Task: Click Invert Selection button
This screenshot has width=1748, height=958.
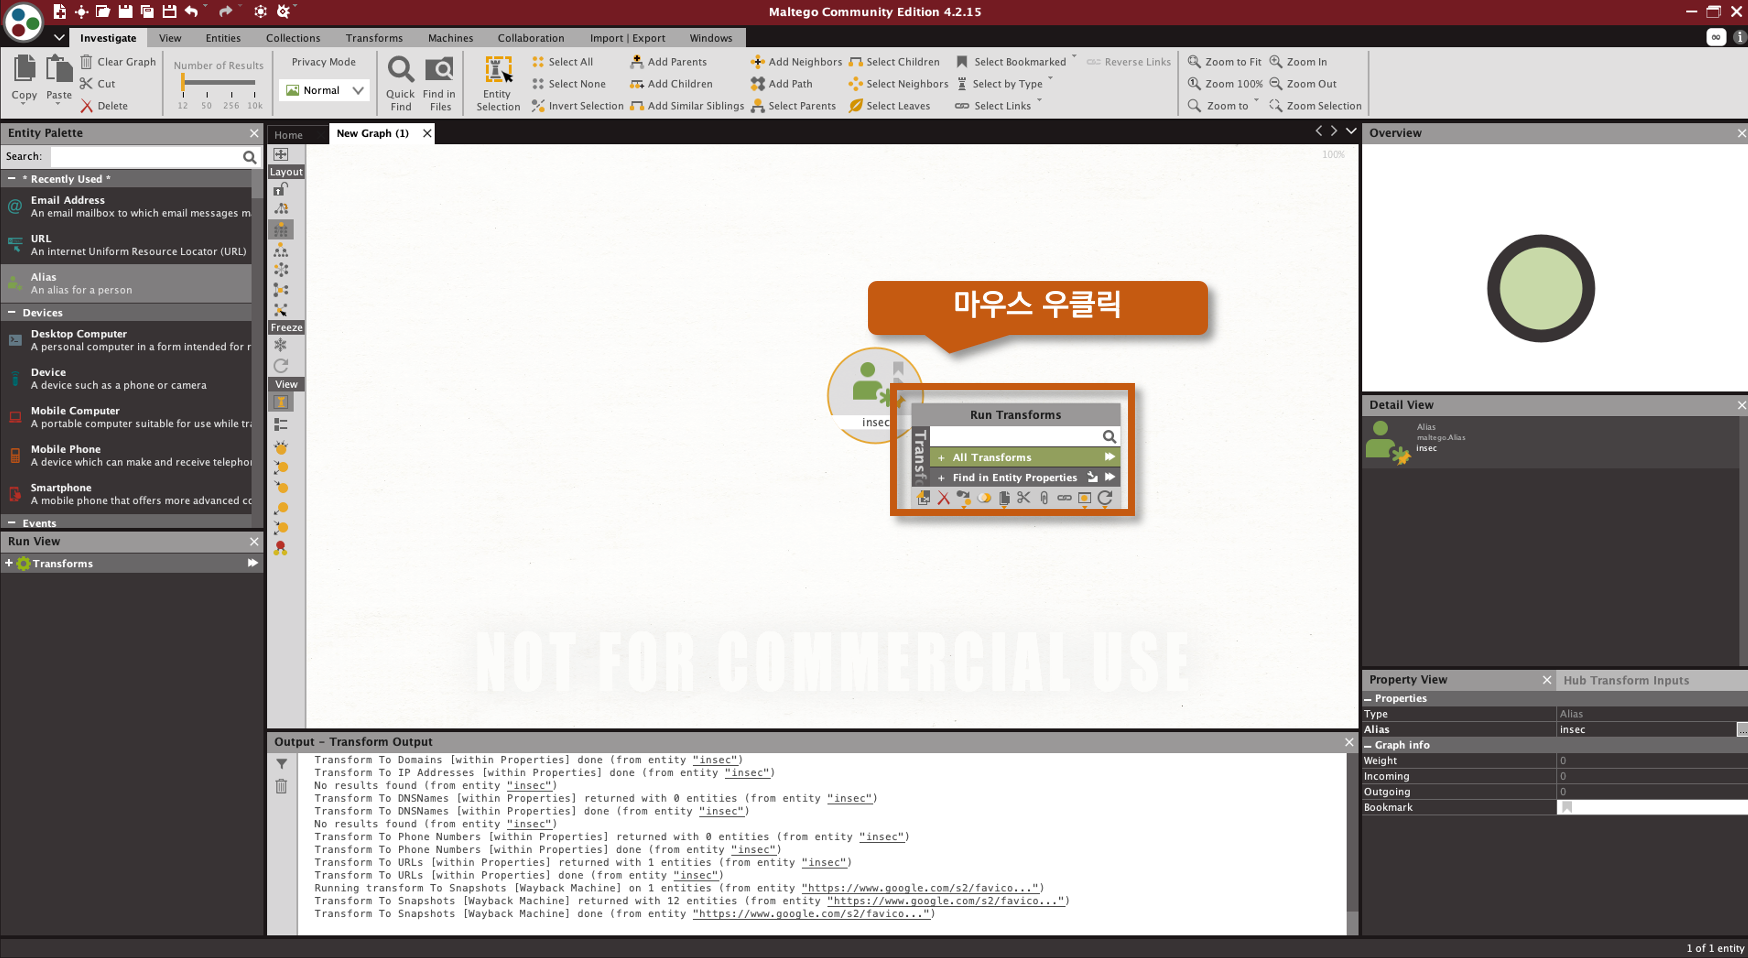Action: (577, 105)
